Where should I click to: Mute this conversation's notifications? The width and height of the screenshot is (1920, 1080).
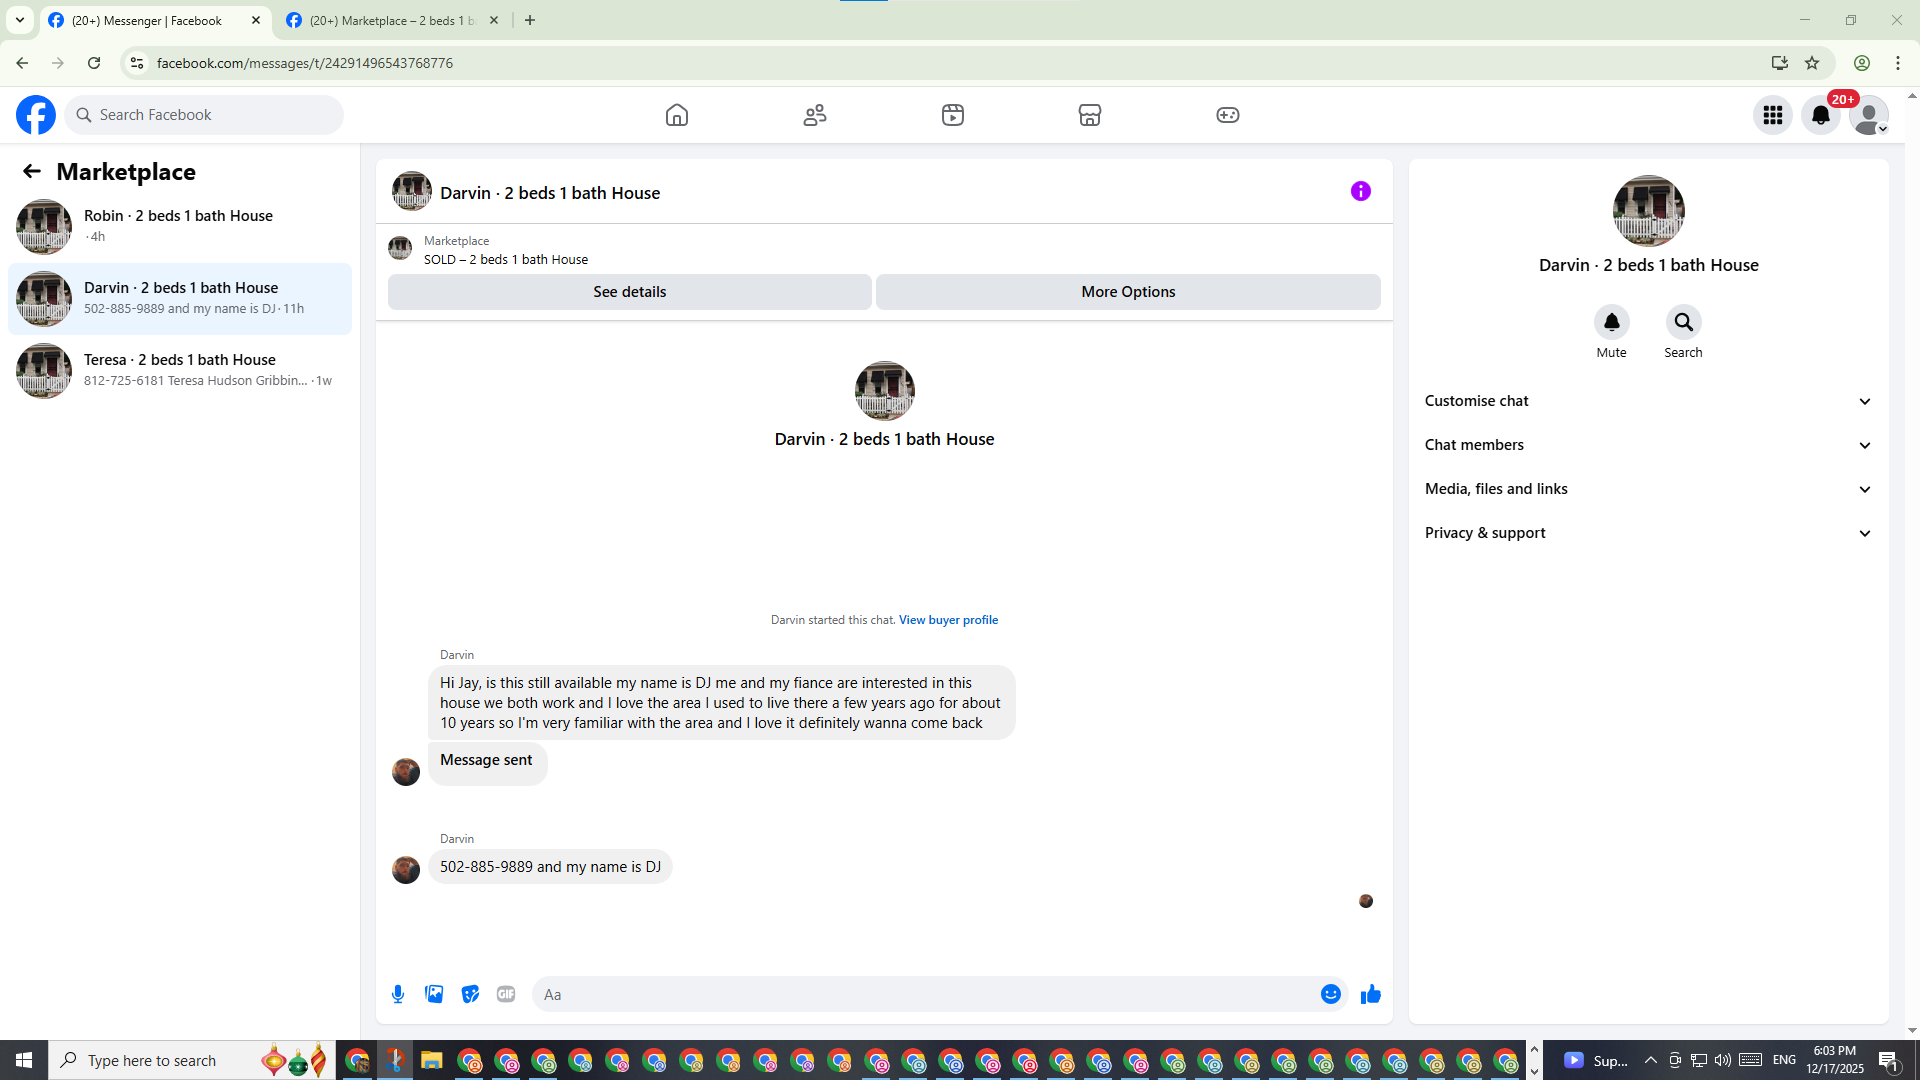(x=1611, y=322)
